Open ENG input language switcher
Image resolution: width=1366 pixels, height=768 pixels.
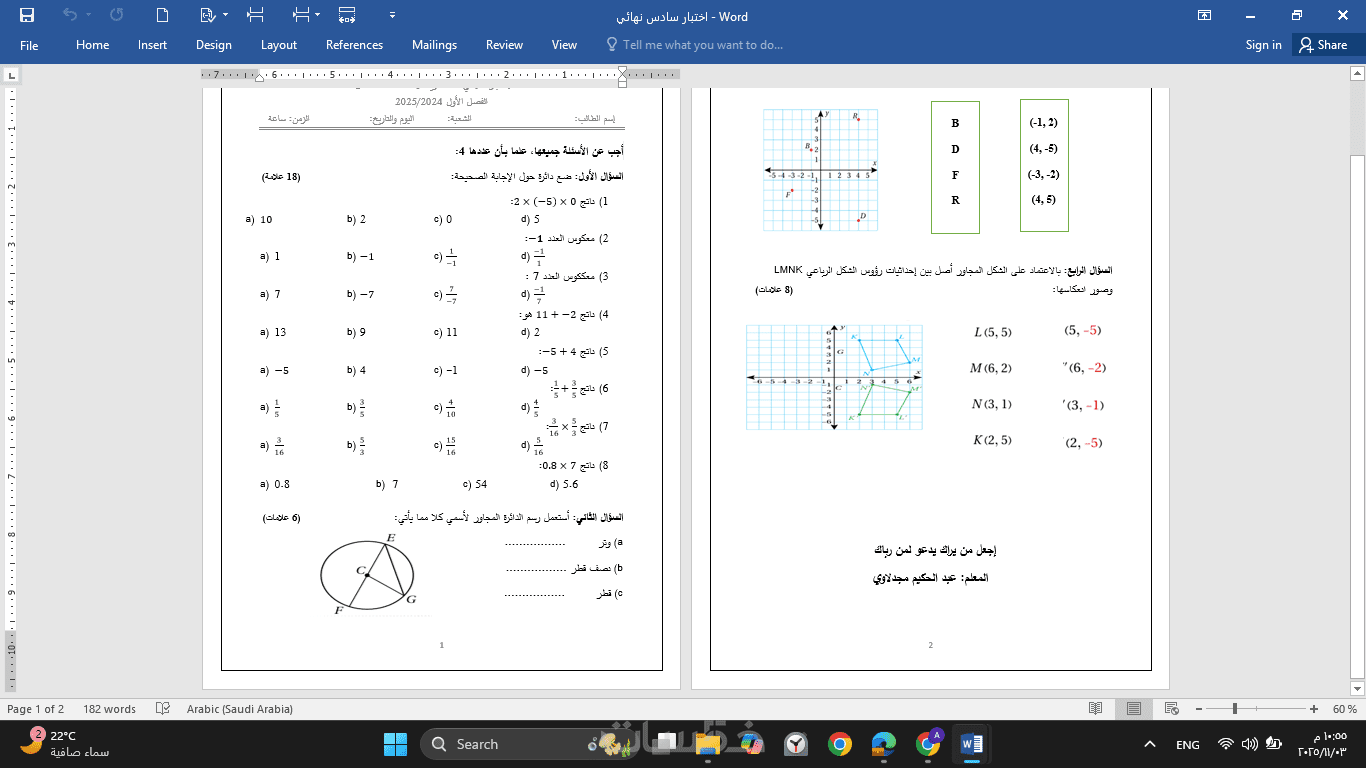point(1188,745)
